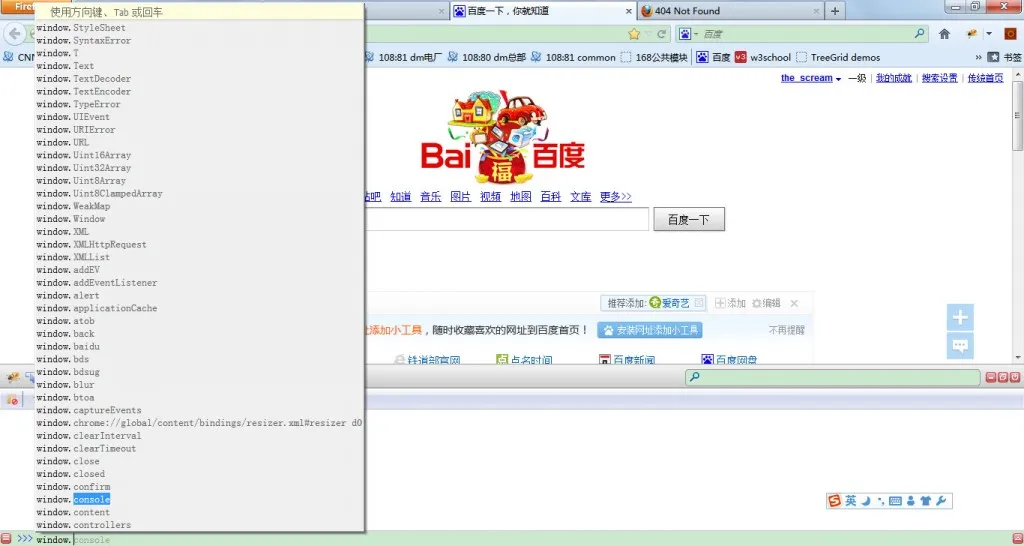Open the 文库 link
1024x546 pixels.
tap(581, 197)
